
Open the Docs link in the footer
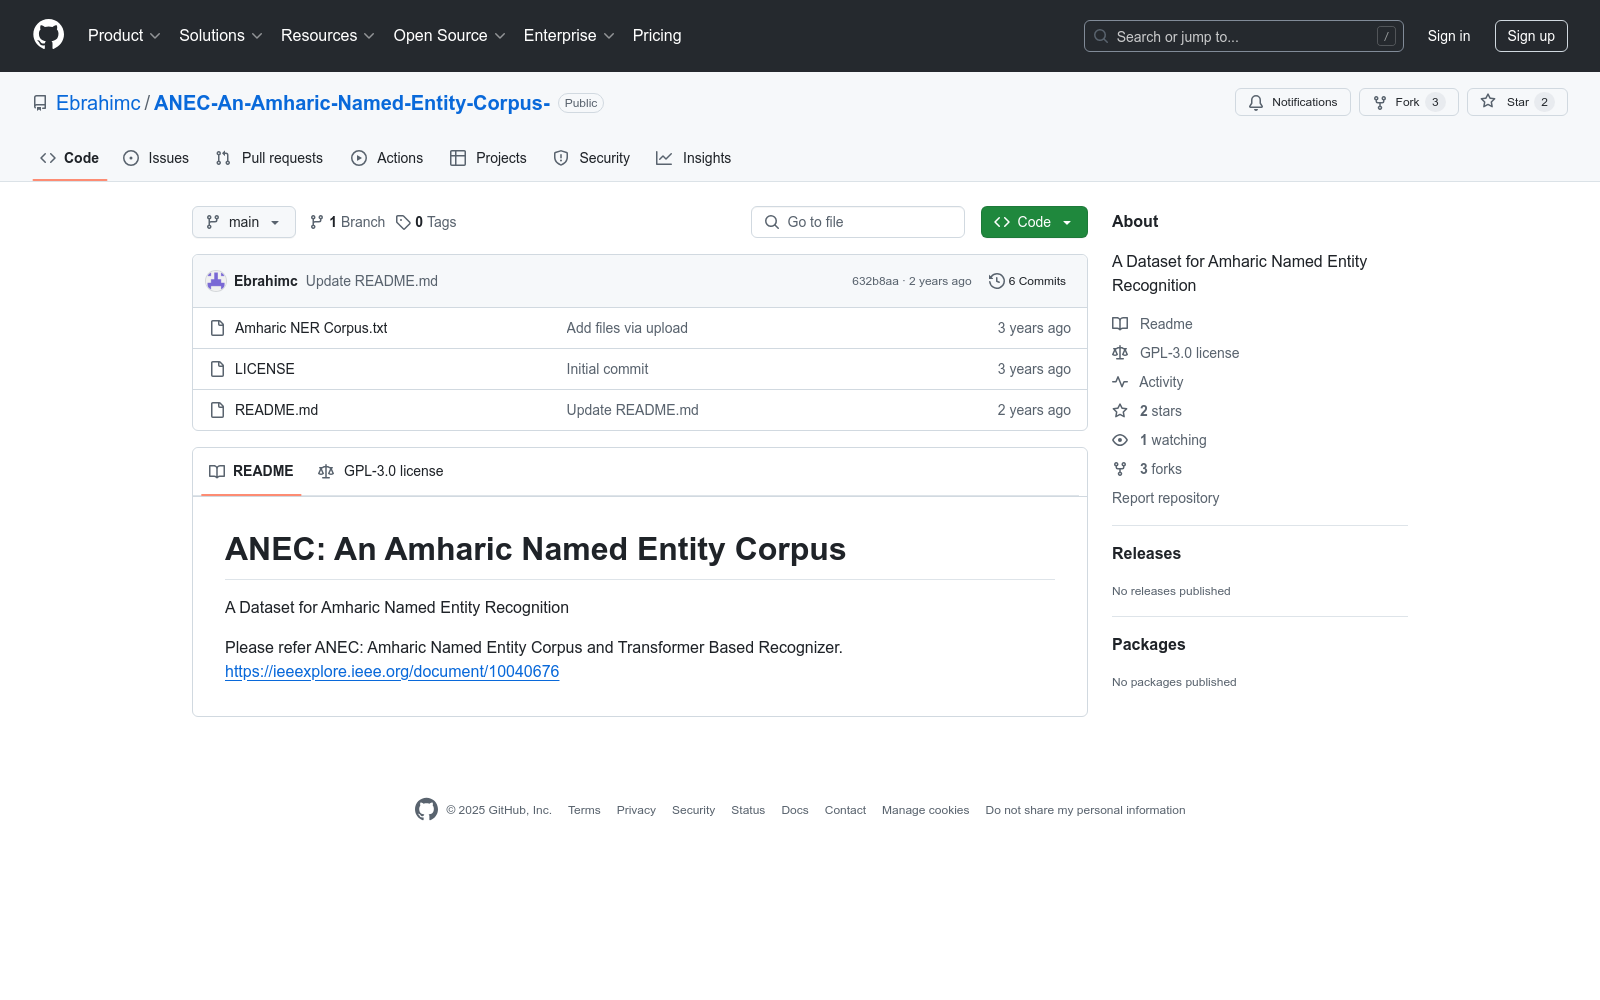coord(795,810)
